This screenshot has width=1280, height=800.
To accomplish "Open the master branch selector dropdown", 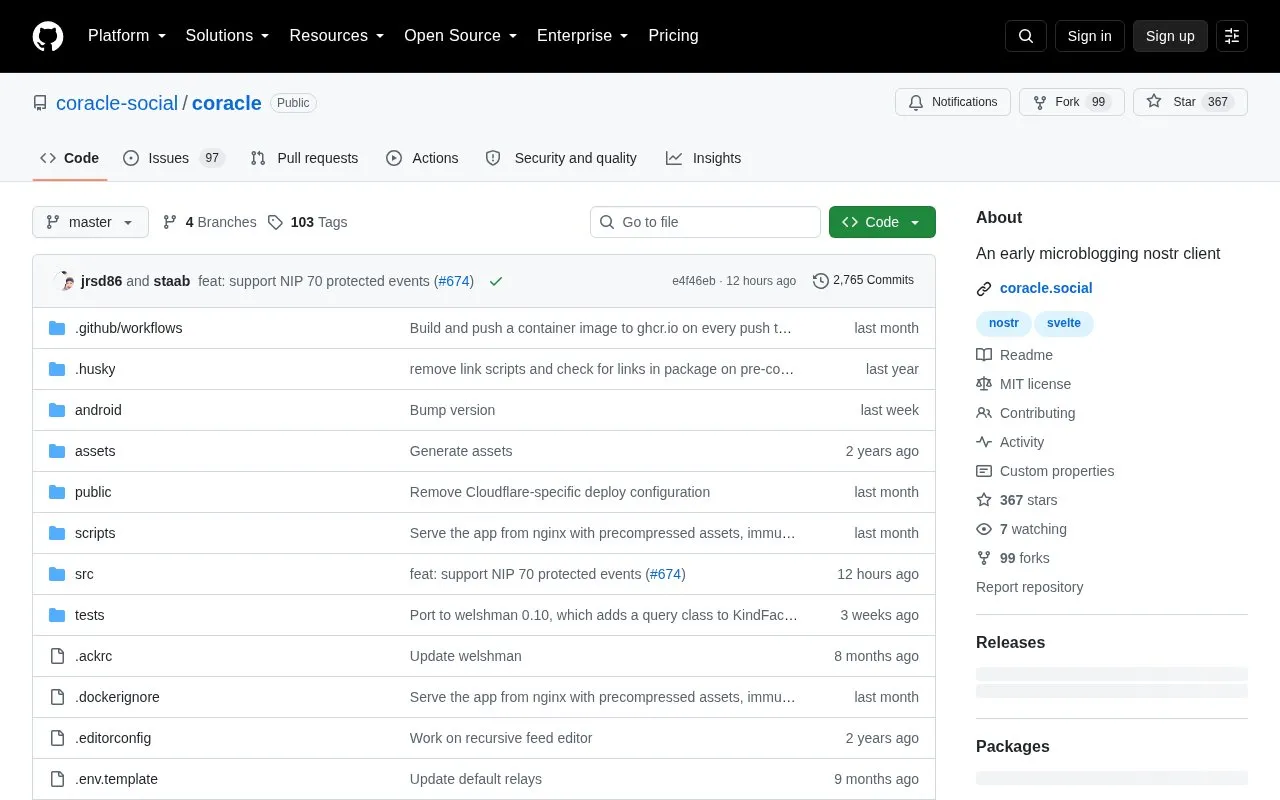I will coord(90,222).
